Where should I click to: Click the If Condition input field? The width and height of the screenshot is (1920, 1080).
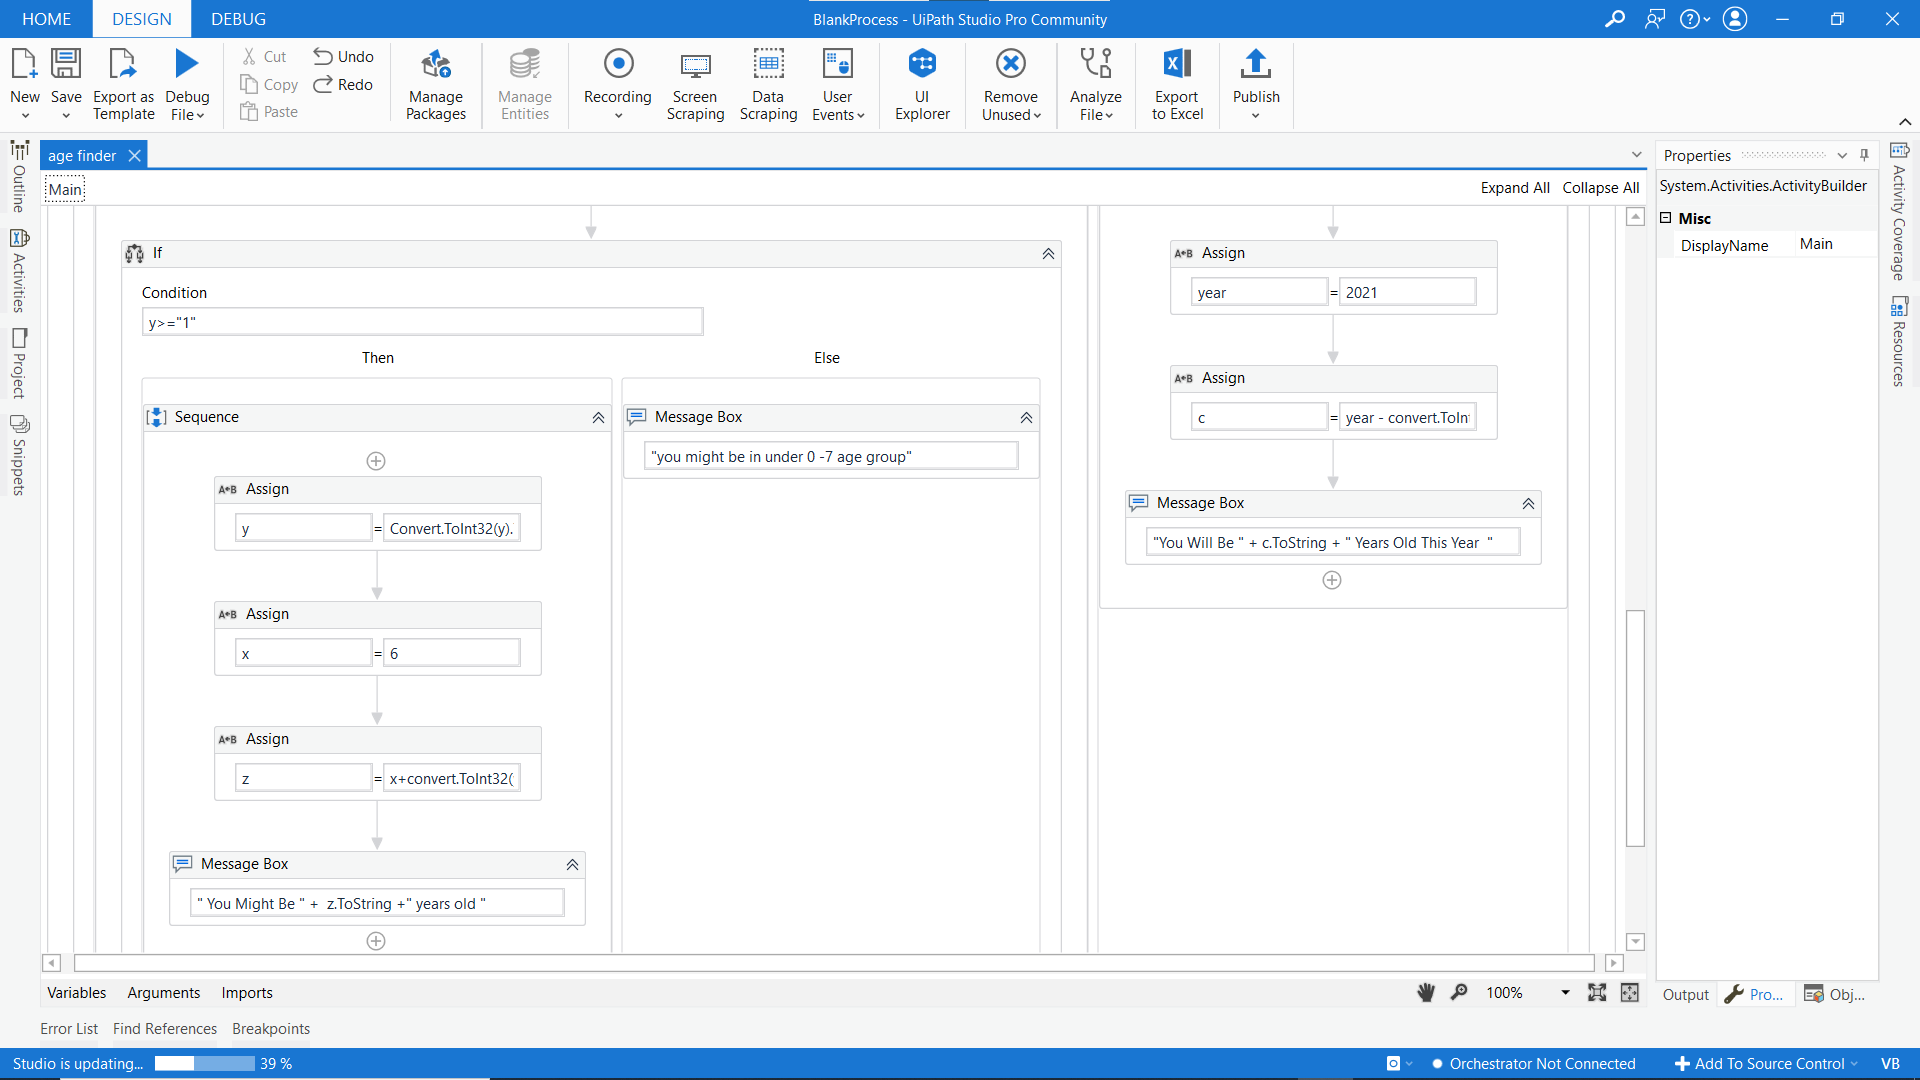click(x=422, y=322)
